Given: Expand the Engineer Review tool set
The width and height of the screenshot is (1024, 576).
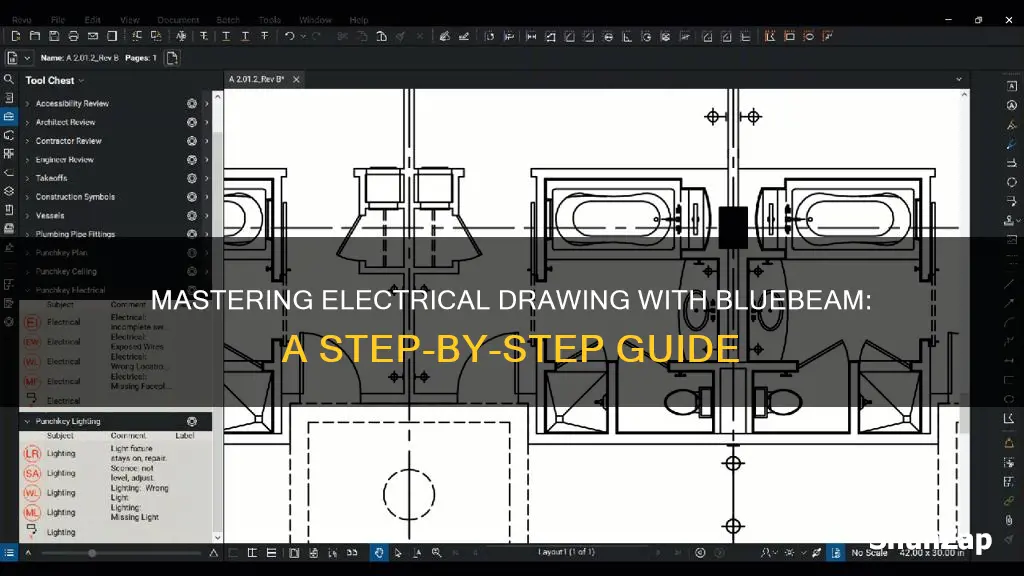Looking at the screenshot, I should click(x=27, y=159).
